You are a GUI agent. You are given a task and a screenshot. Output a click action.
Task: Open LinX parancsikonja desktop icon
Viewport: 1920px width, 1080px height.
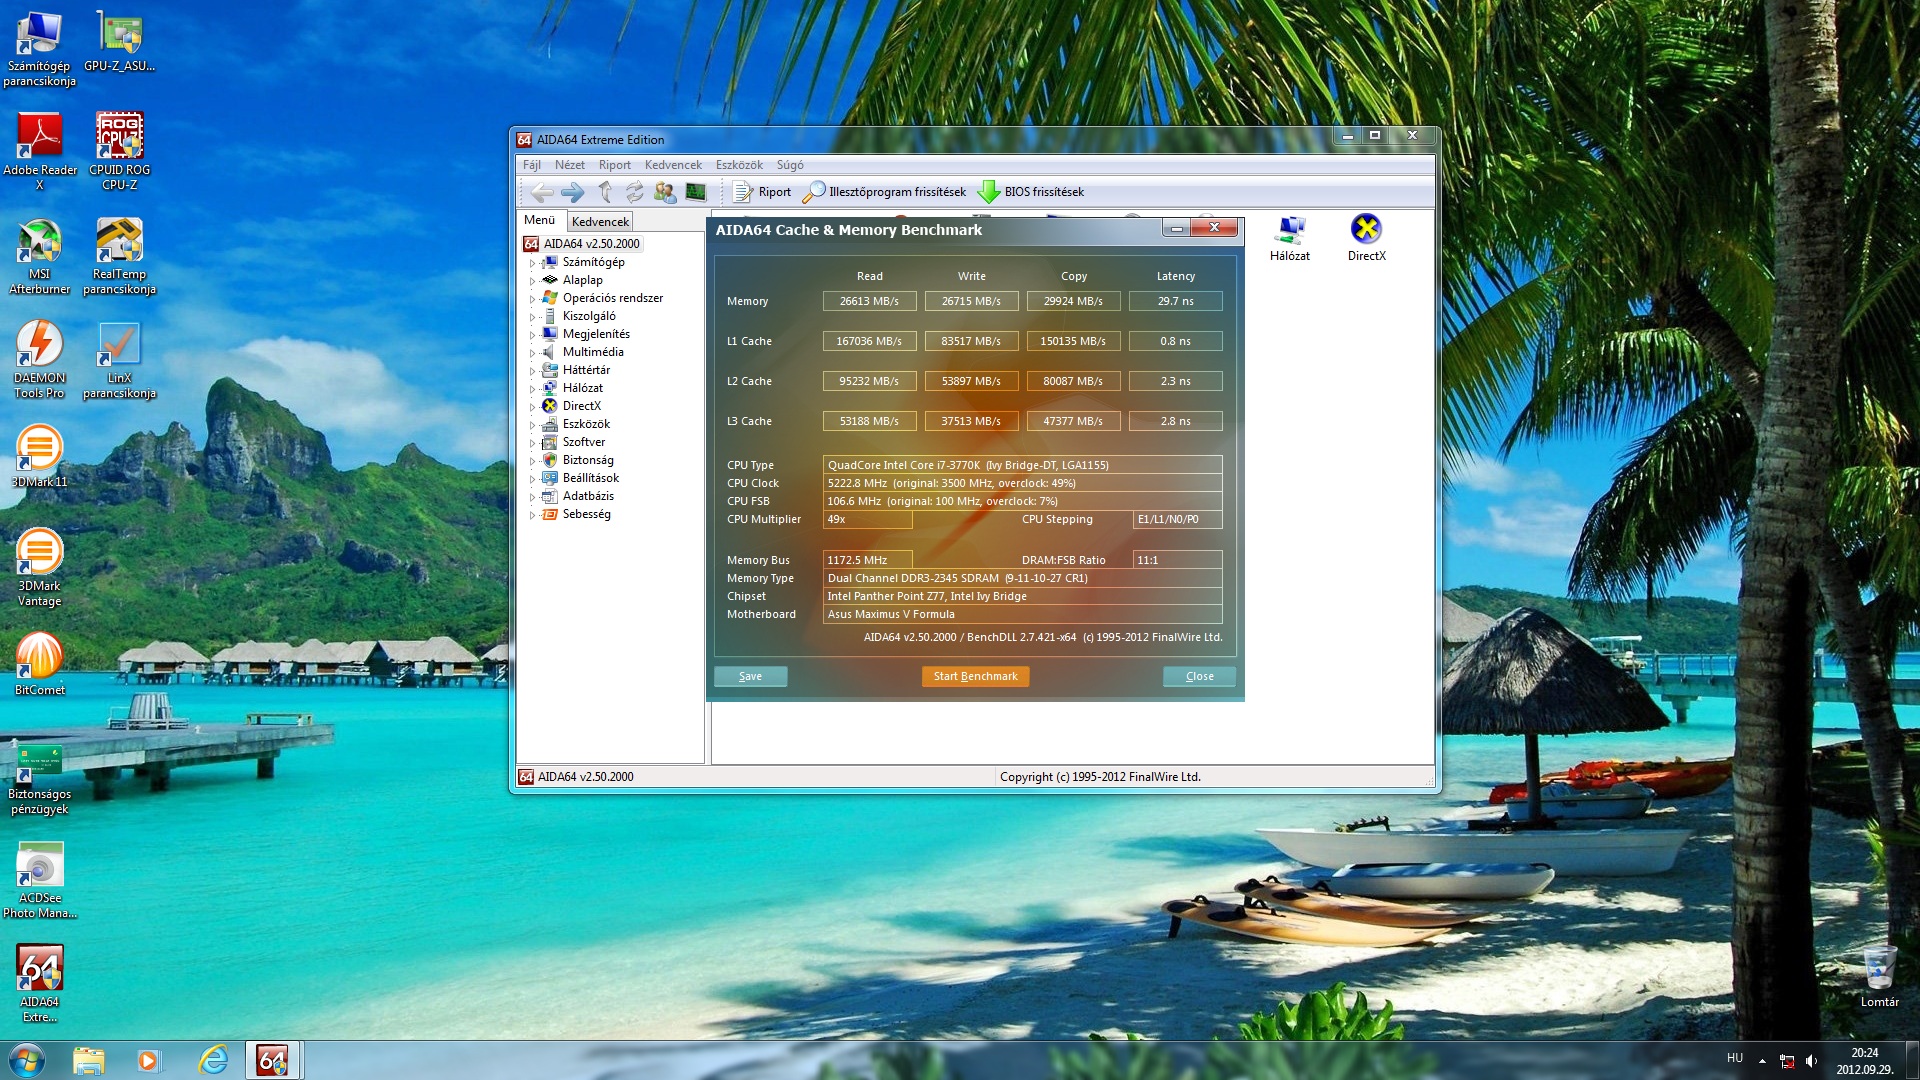pyautogui.click(x=119, y=360)
